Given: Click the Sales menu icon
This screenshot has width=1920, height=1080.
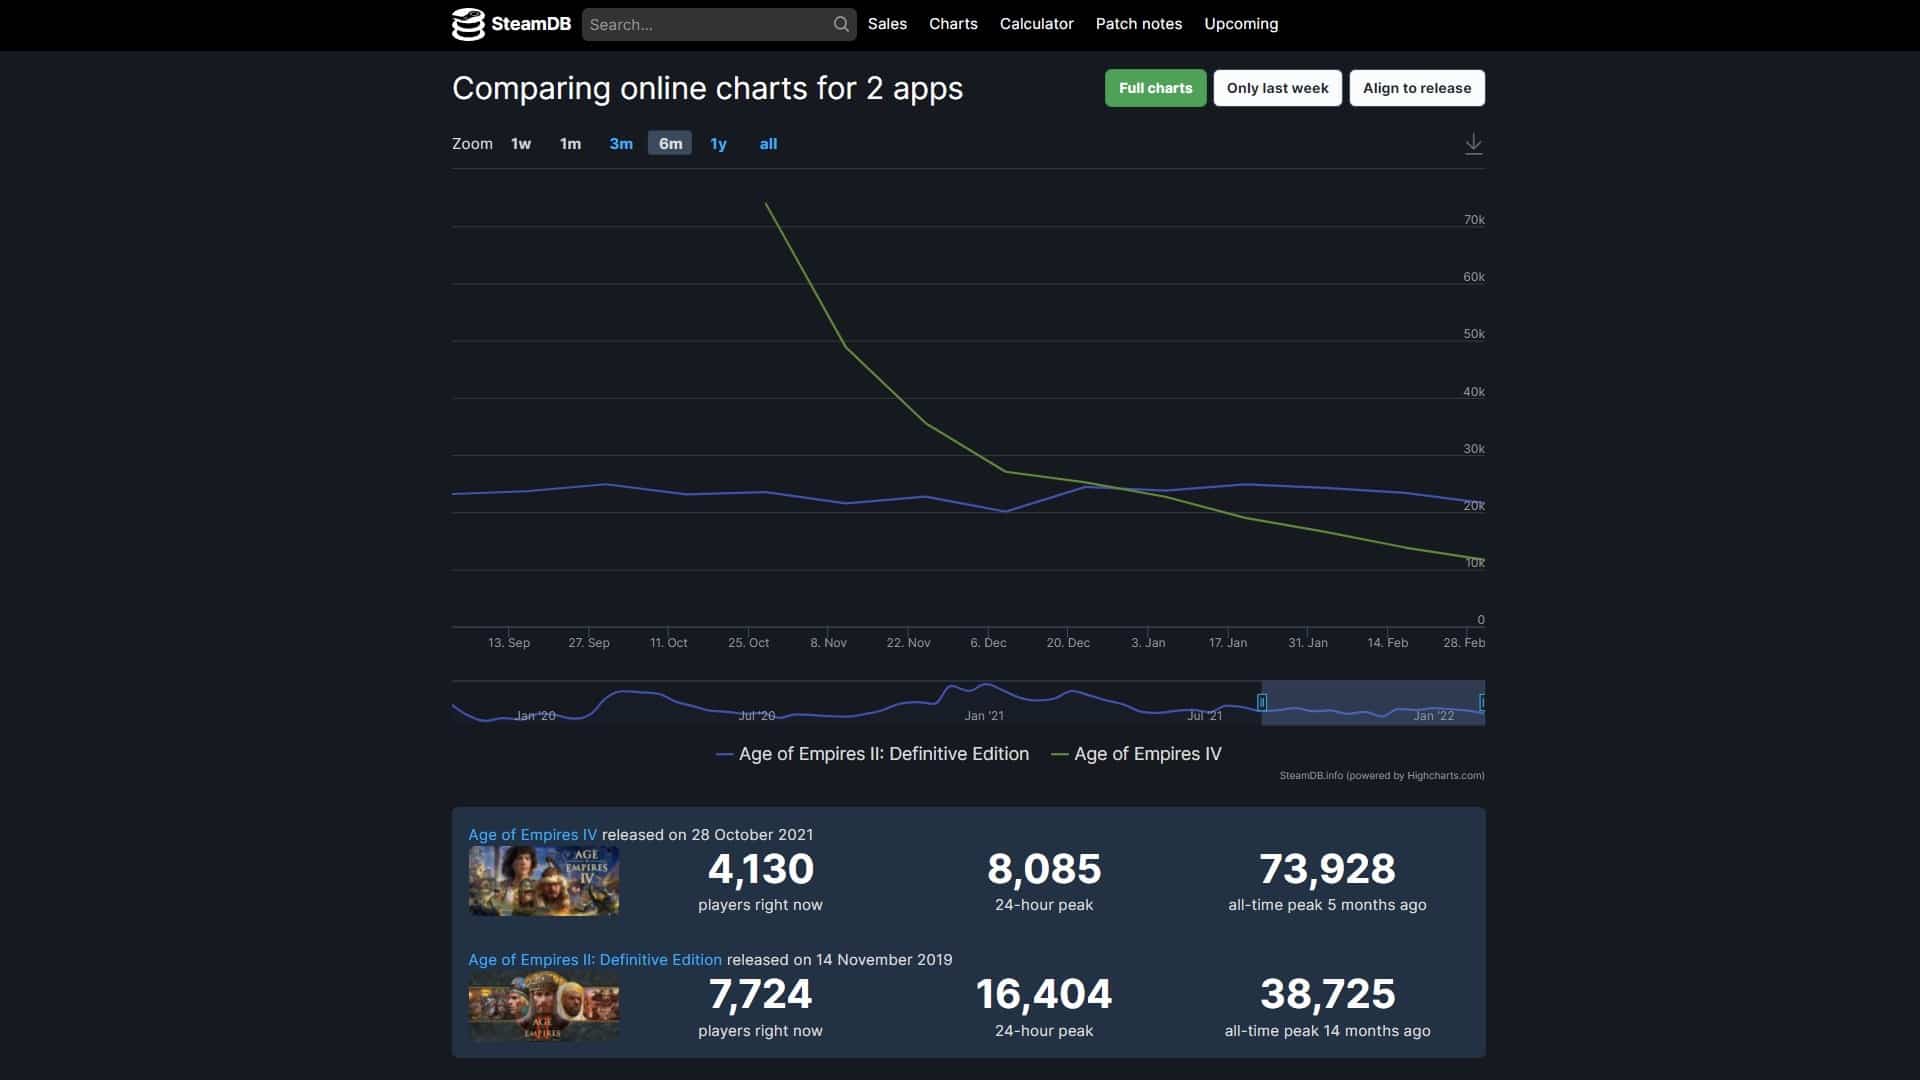Looking at the screenshot, I should (887, 24).
